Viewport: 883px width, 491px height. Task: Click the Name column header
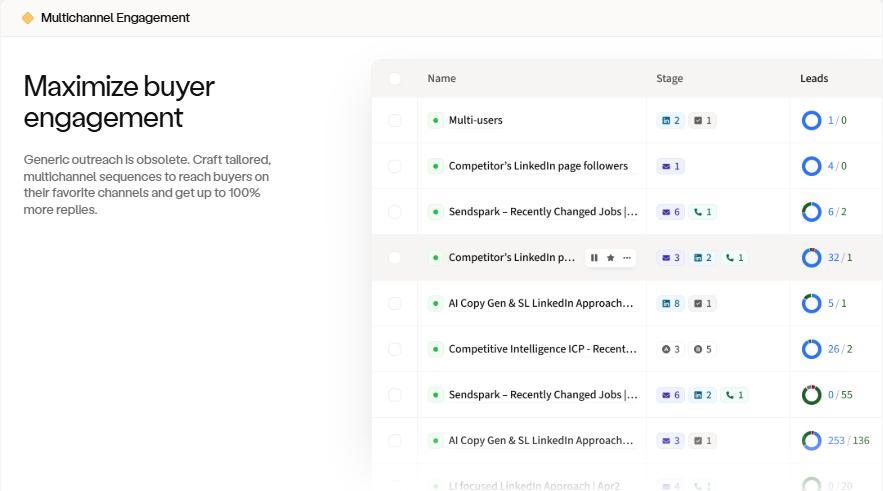click(441, 79)
